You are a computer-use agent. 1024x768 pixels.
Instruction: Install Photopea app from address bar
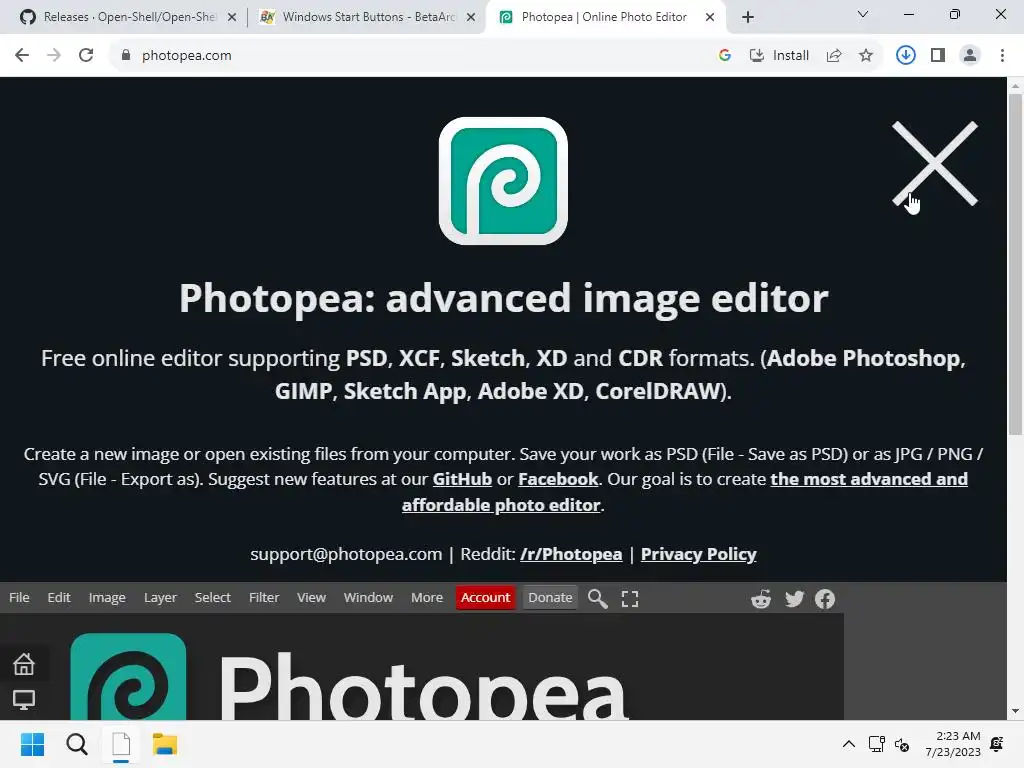click(779, 56)
